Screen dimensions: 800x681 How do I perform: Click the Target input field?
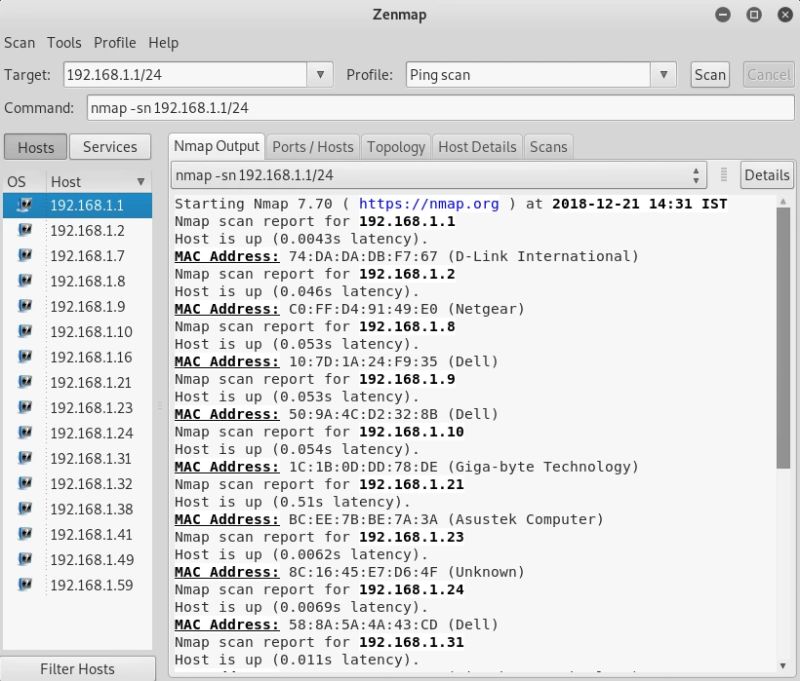(x=185, y=74)
